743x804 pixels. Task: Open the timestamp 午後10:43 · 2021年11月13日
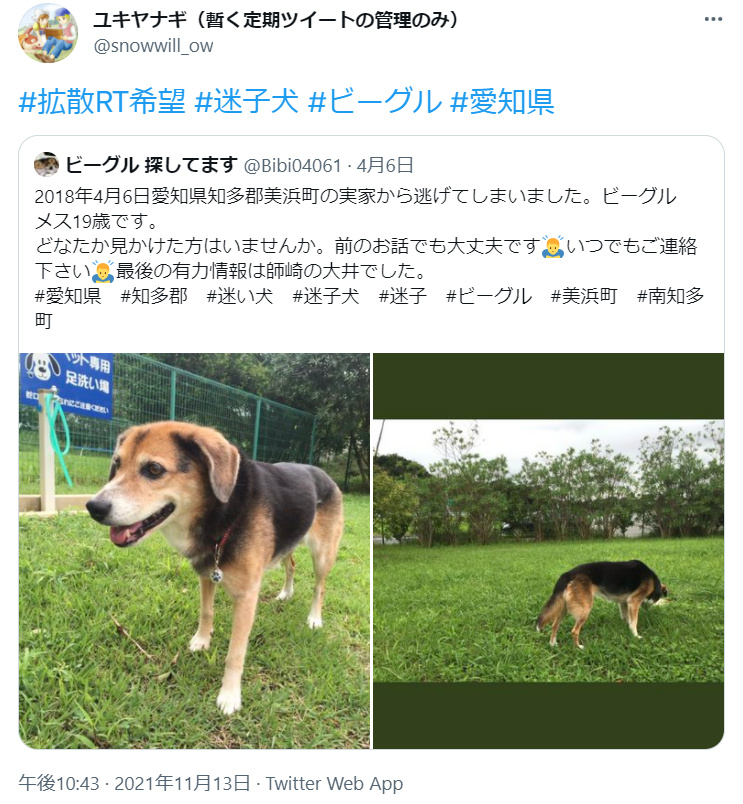(134, 783)
